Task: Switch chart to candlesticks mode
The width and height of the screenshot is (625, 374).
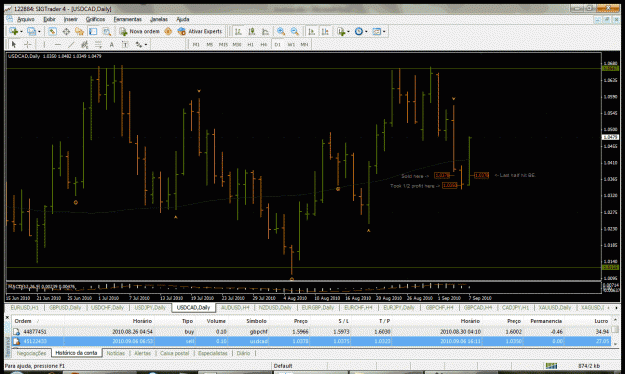Action: coord(252,31)
